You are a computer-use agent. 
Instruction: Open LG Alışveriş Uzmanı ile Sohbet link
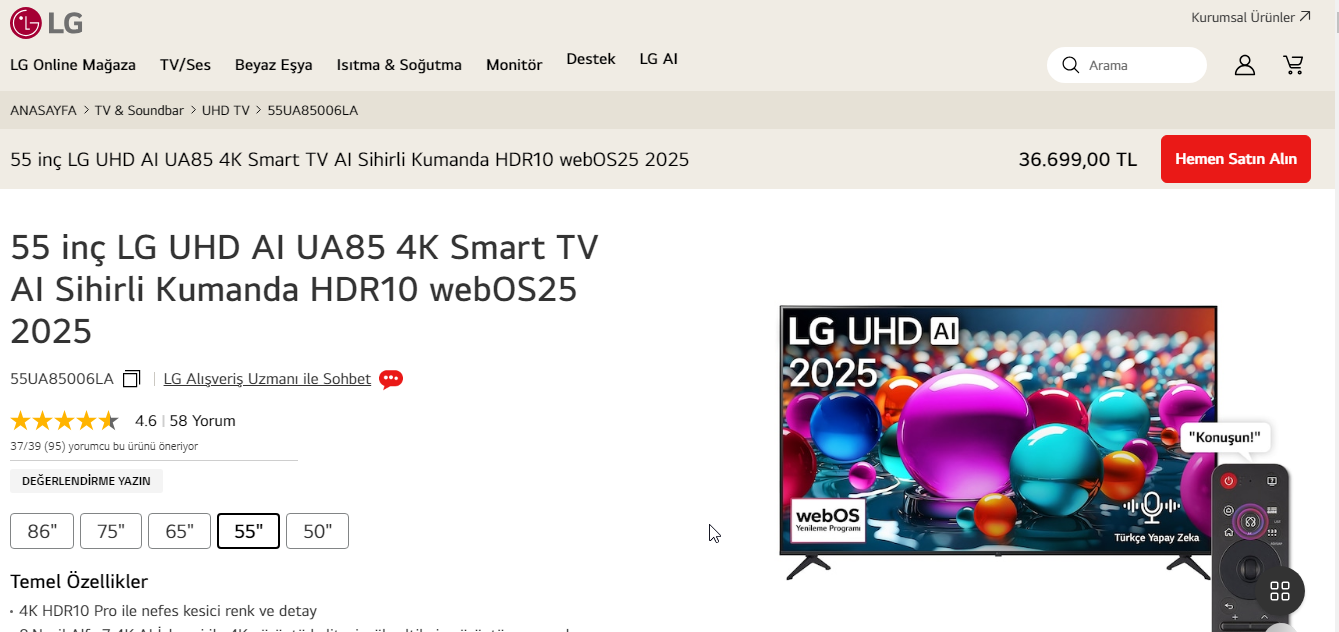pyautogui.click(x=267, y=379)
